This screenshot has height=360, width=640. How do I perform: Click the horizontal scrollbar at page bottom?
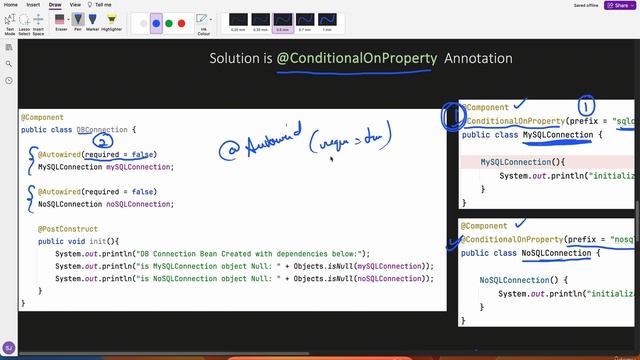coord(164,353)
